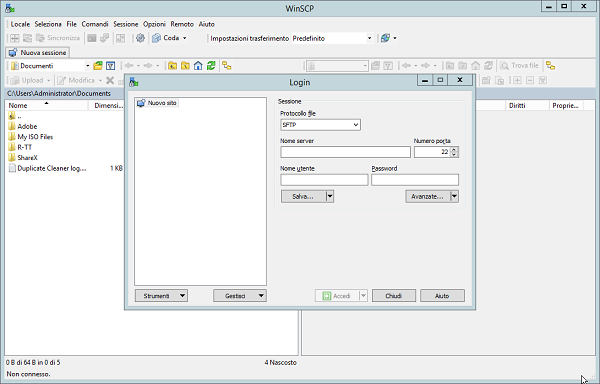600x384 pixels.
Task: Expand the Avanzate button dropdown arrow
Action: tap(454, 197)
